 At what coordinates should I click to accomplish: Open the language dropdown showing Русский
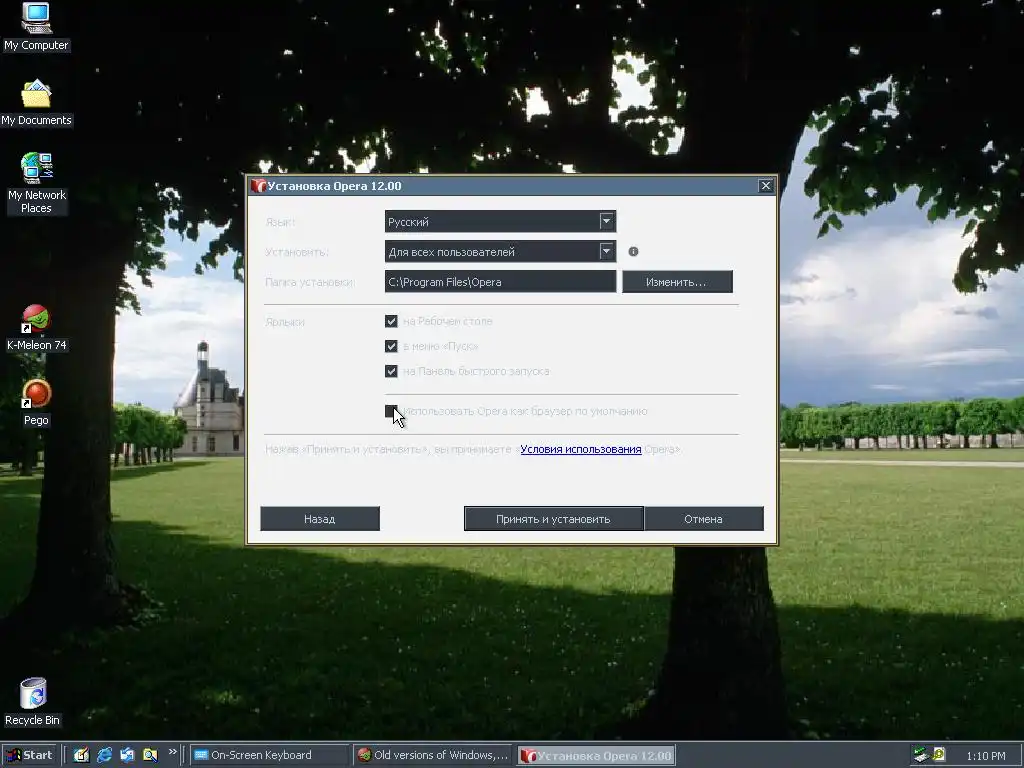(500, 221)
